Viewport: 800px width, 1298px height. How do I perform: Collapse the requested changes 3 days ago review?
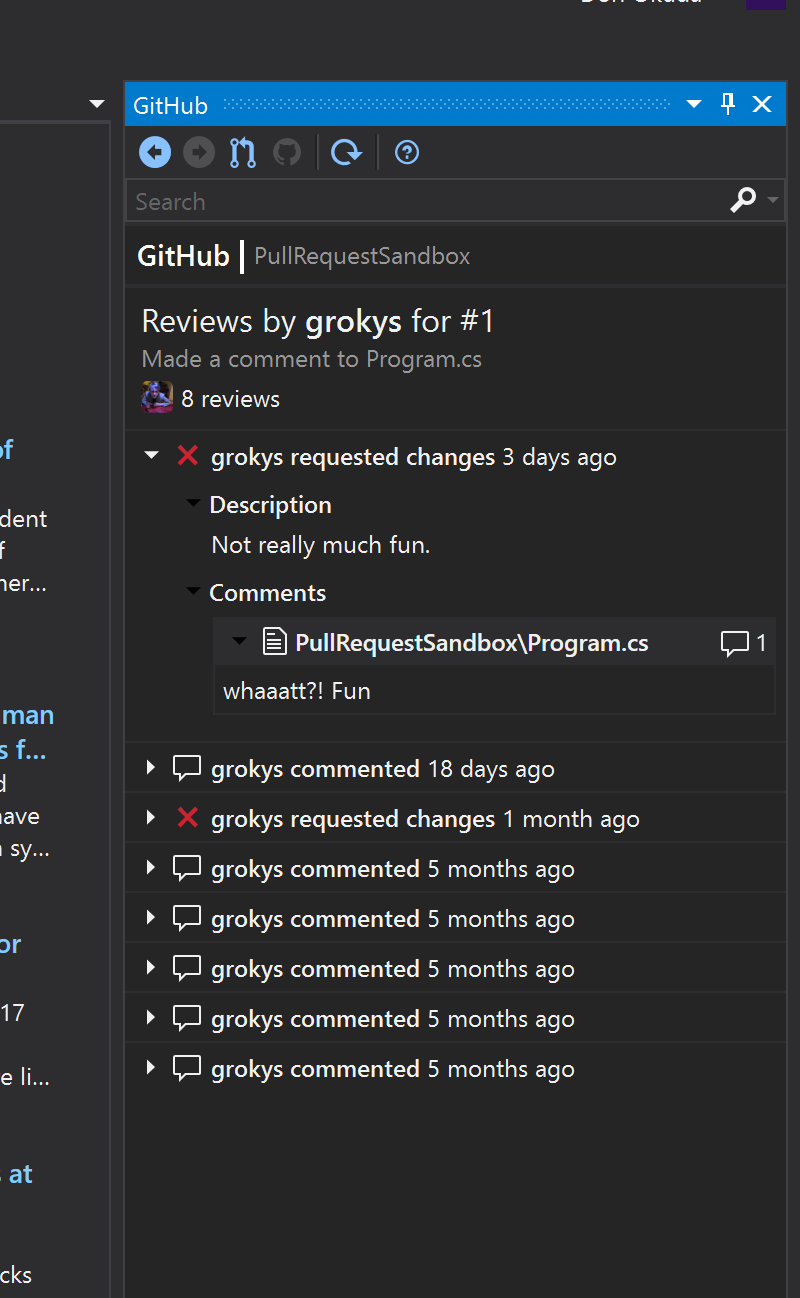(151, 456)
